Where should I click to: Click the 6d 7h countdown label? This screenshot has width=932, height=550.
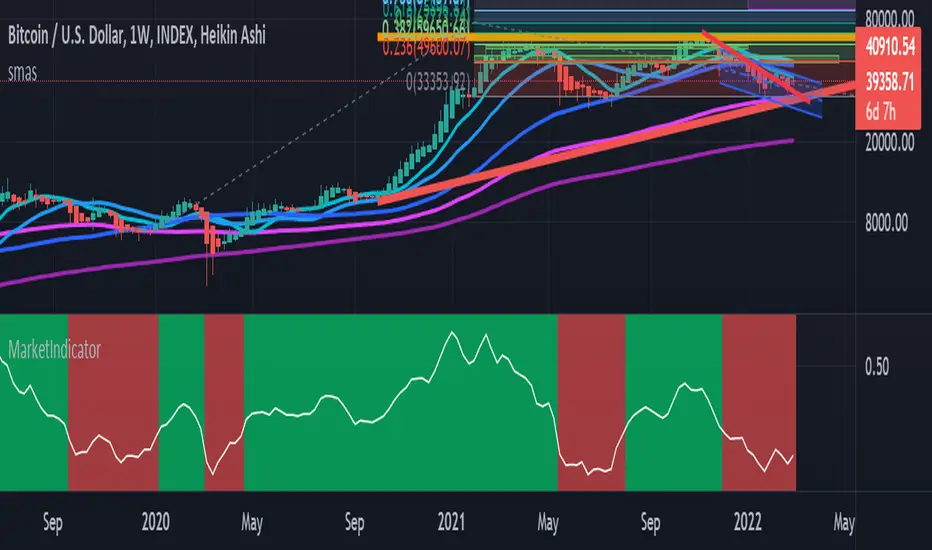880,111
